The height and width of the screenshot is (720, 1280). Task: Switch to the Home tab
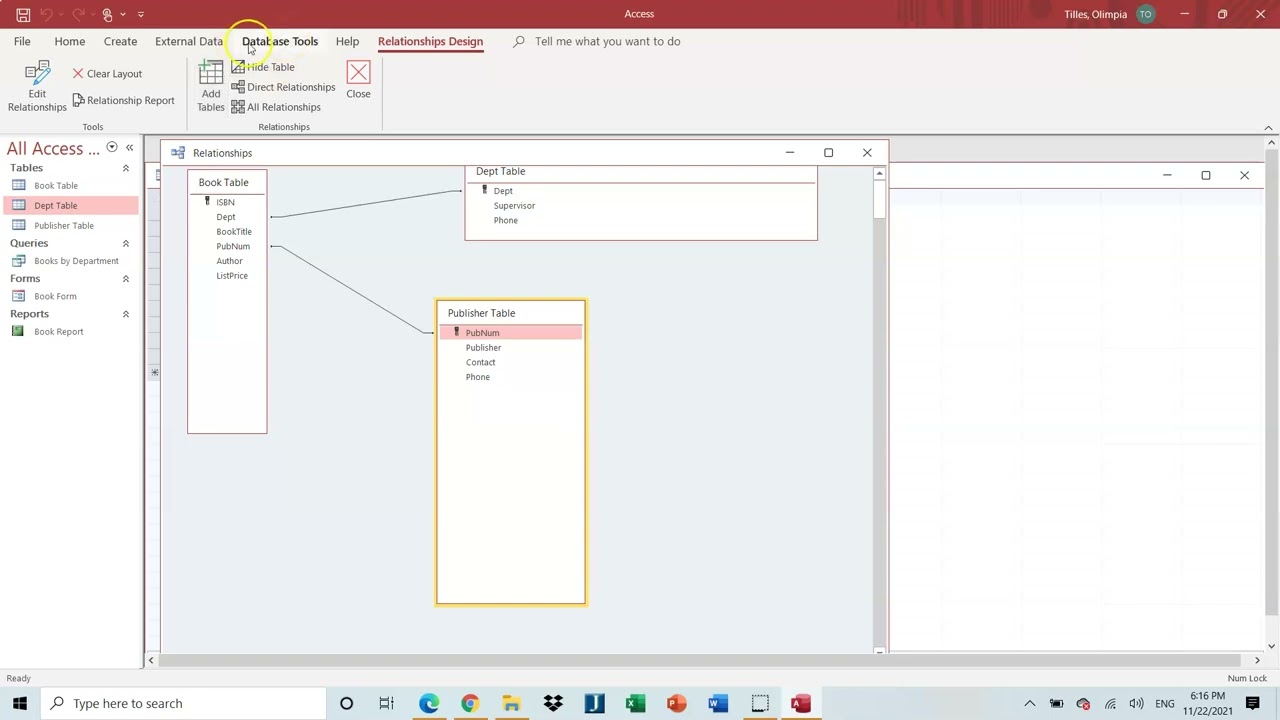(70, 41)
